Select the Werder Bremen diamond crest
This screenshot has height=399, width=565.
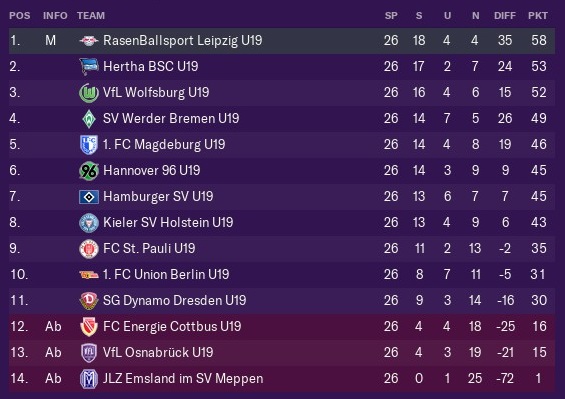pos(89,119)
